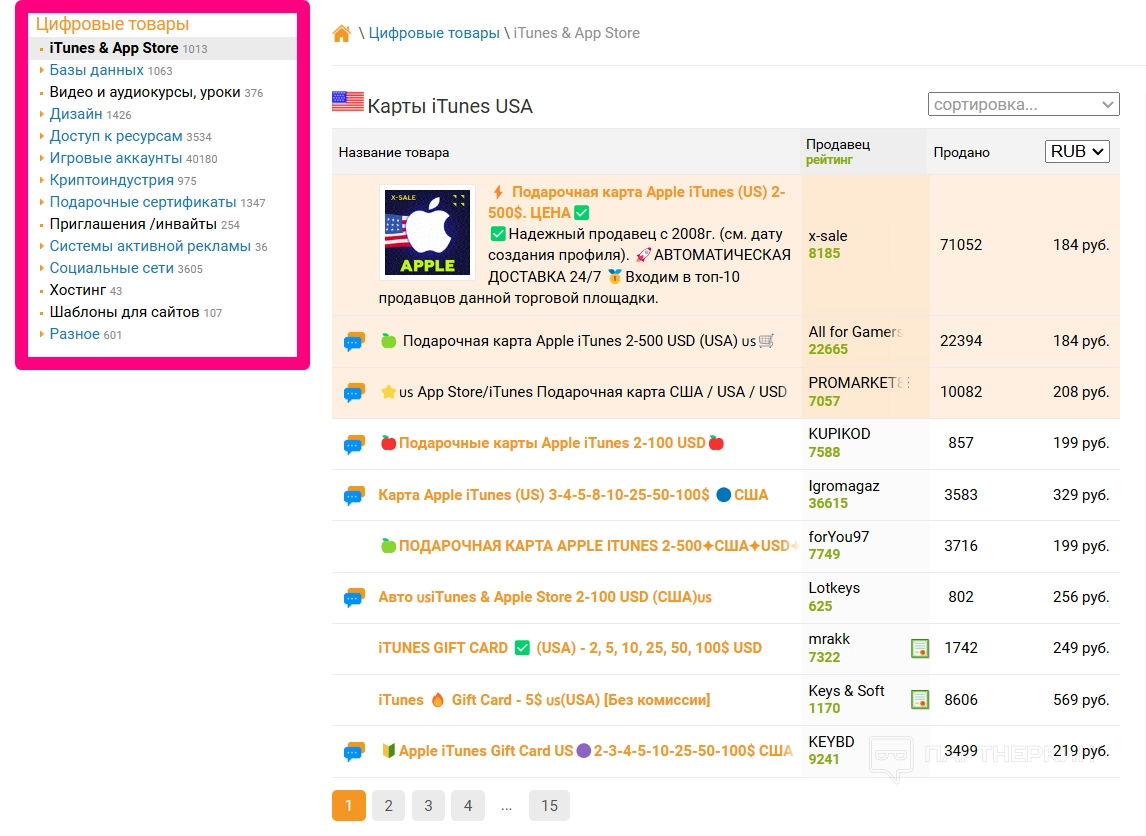
Task: Click the USA flag icon by Карты iTunes USA
Action: tap(348, 102)
